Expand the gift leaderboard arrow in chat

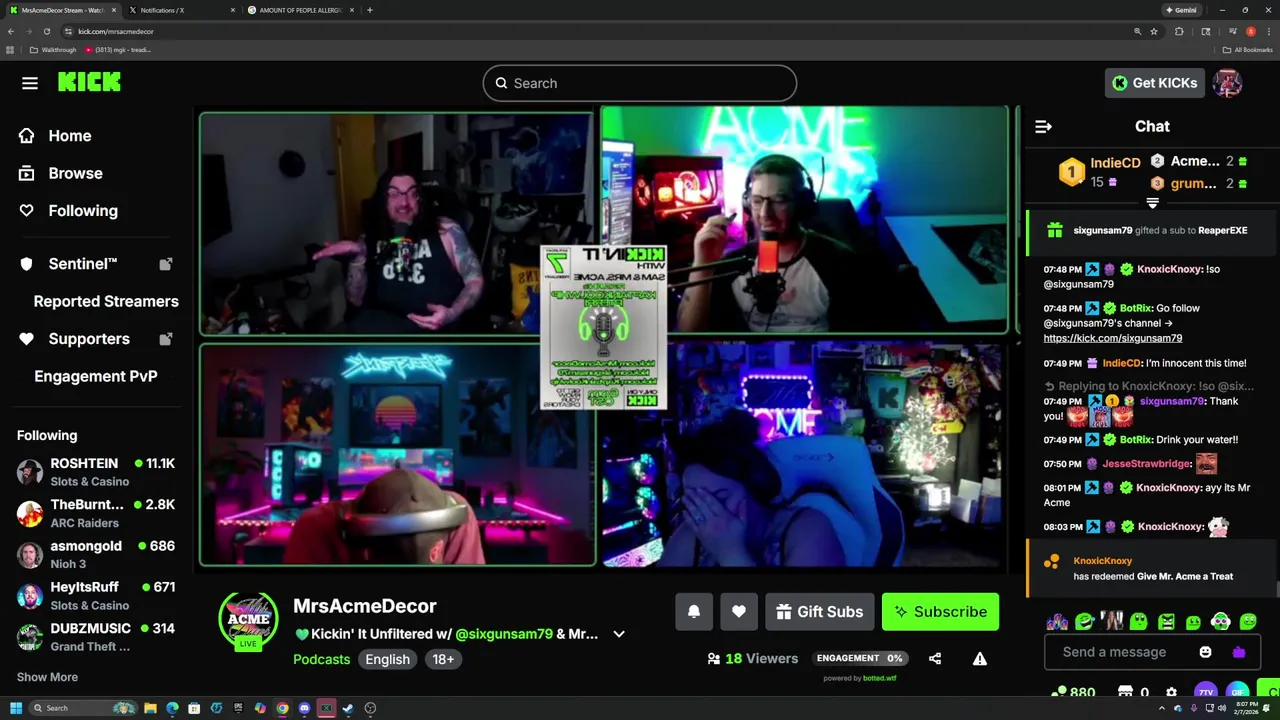(x=1152, y=203)
